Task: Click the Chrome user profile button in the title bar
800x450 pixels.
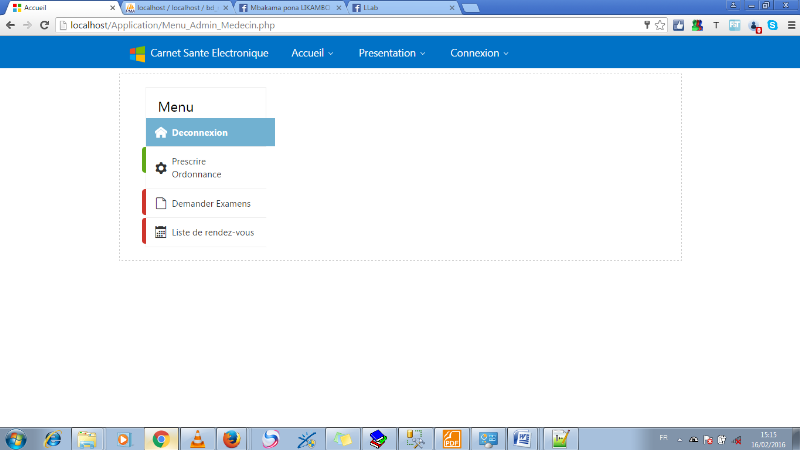Action: [733, 6]
